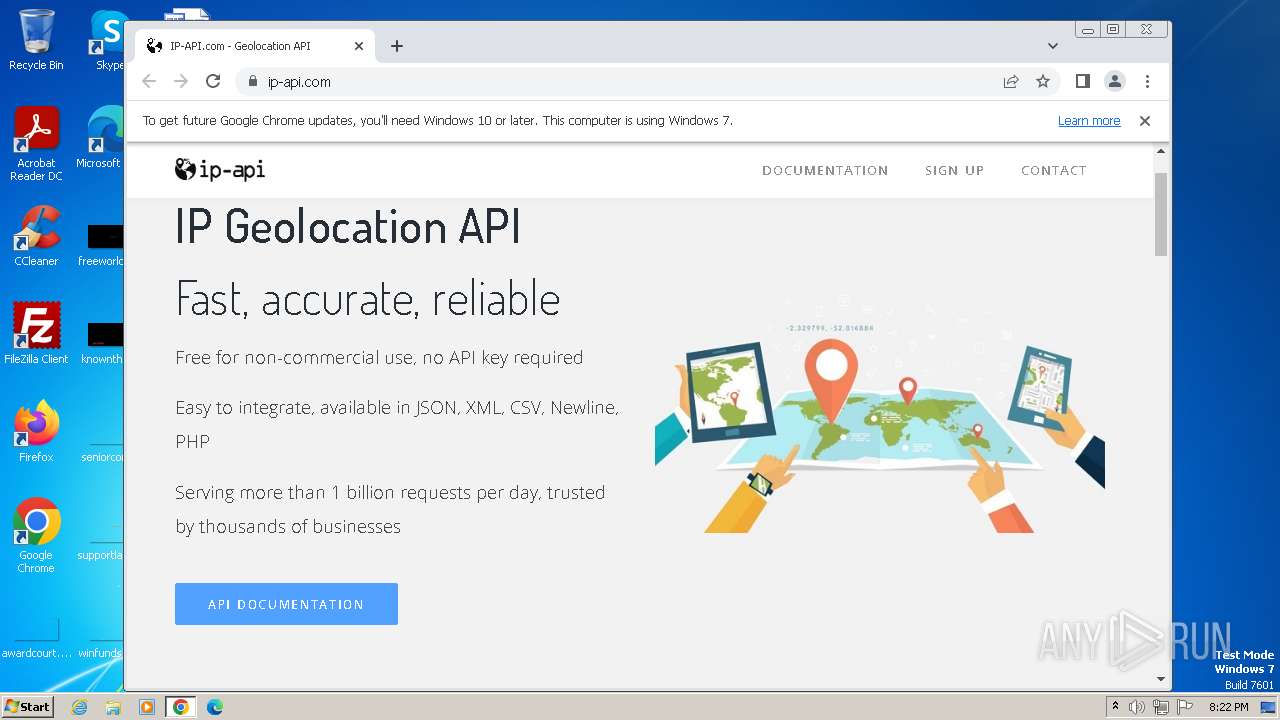Open Chrome side panel
The height and width of the screenshot is (720, 1280).
click(x=1082, y=82)
